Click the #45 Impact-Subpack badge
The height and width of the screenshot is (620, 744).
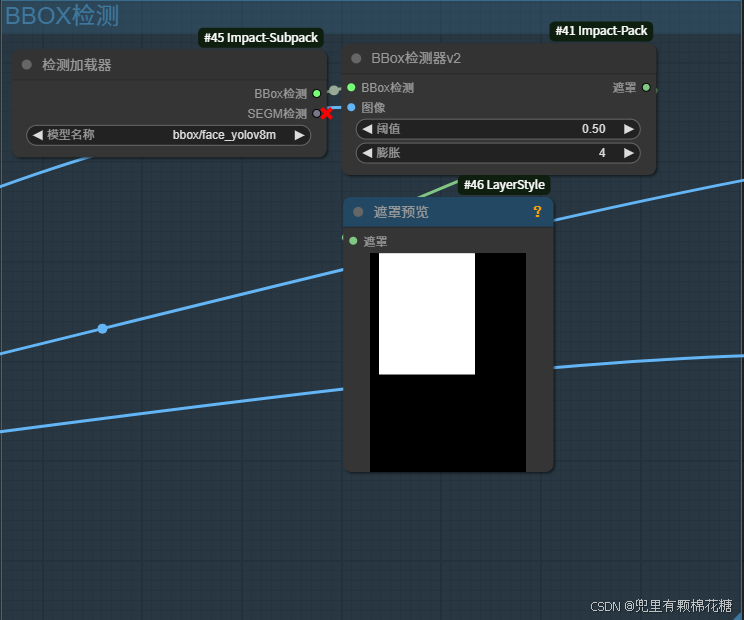pos(261,38)
